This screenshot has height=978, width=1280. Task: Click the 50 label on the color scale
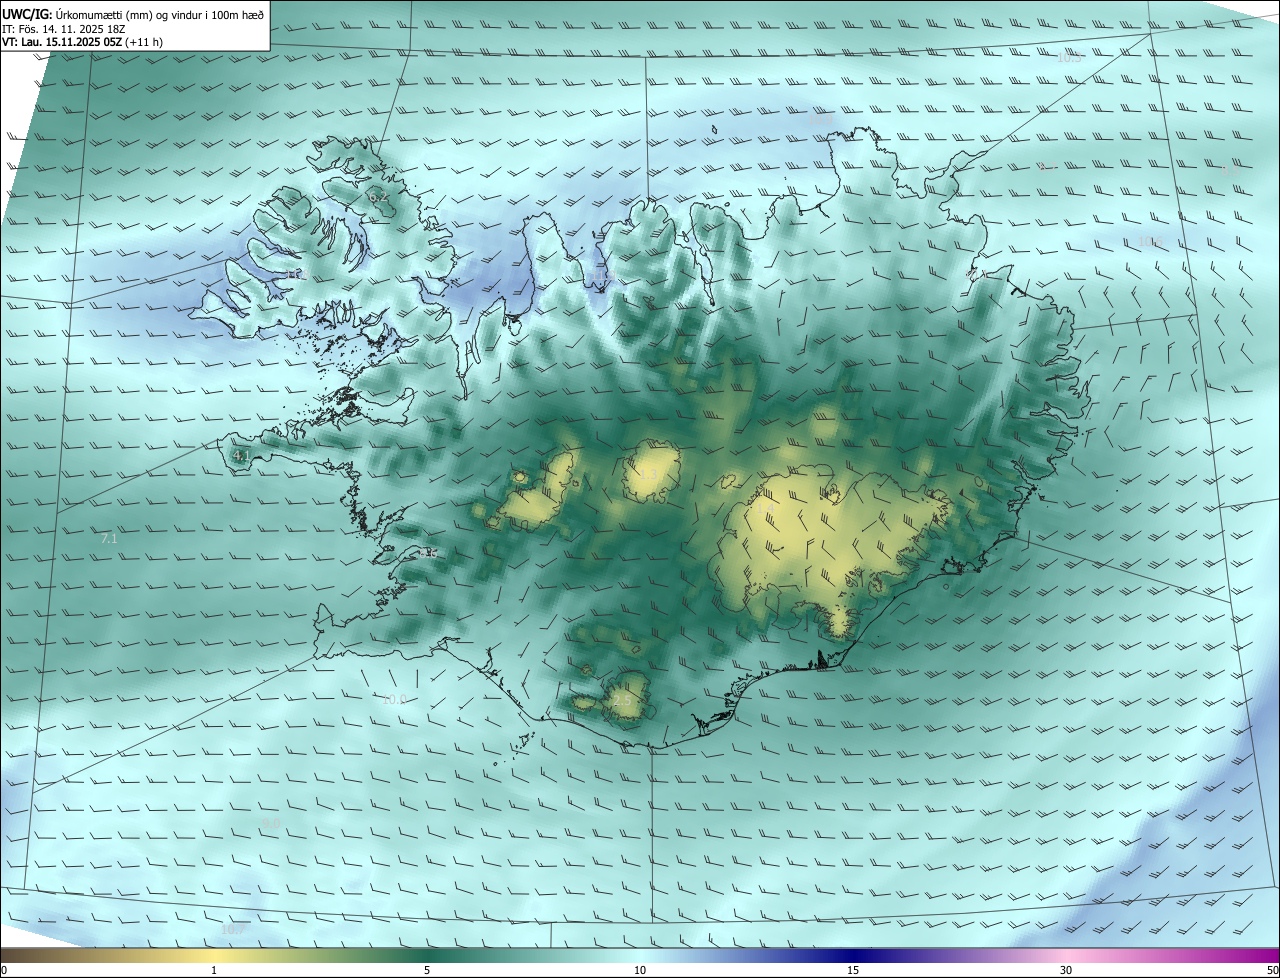(1272, 970)
